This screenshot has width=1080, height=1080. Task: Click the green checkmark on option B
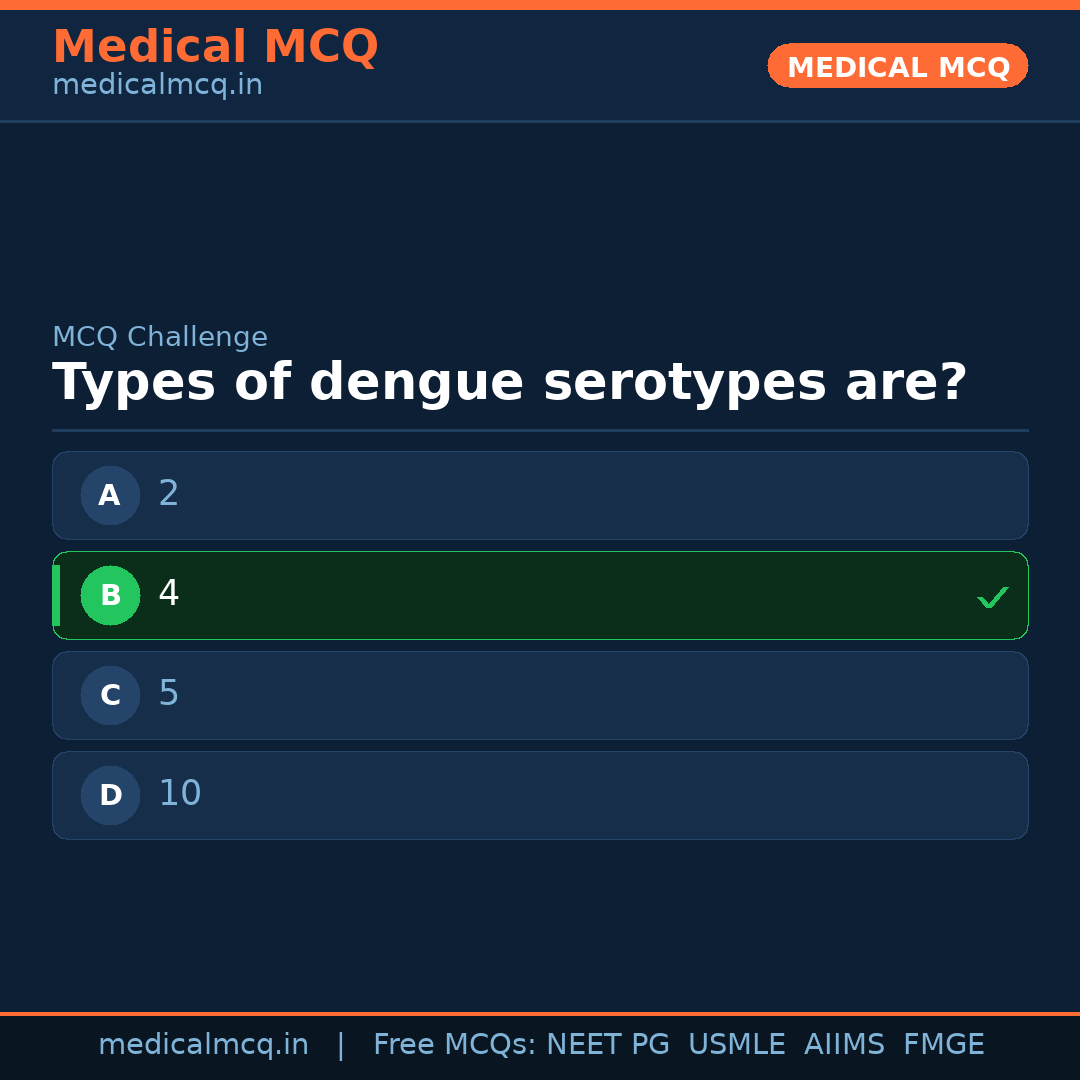[x=992, y=597]
